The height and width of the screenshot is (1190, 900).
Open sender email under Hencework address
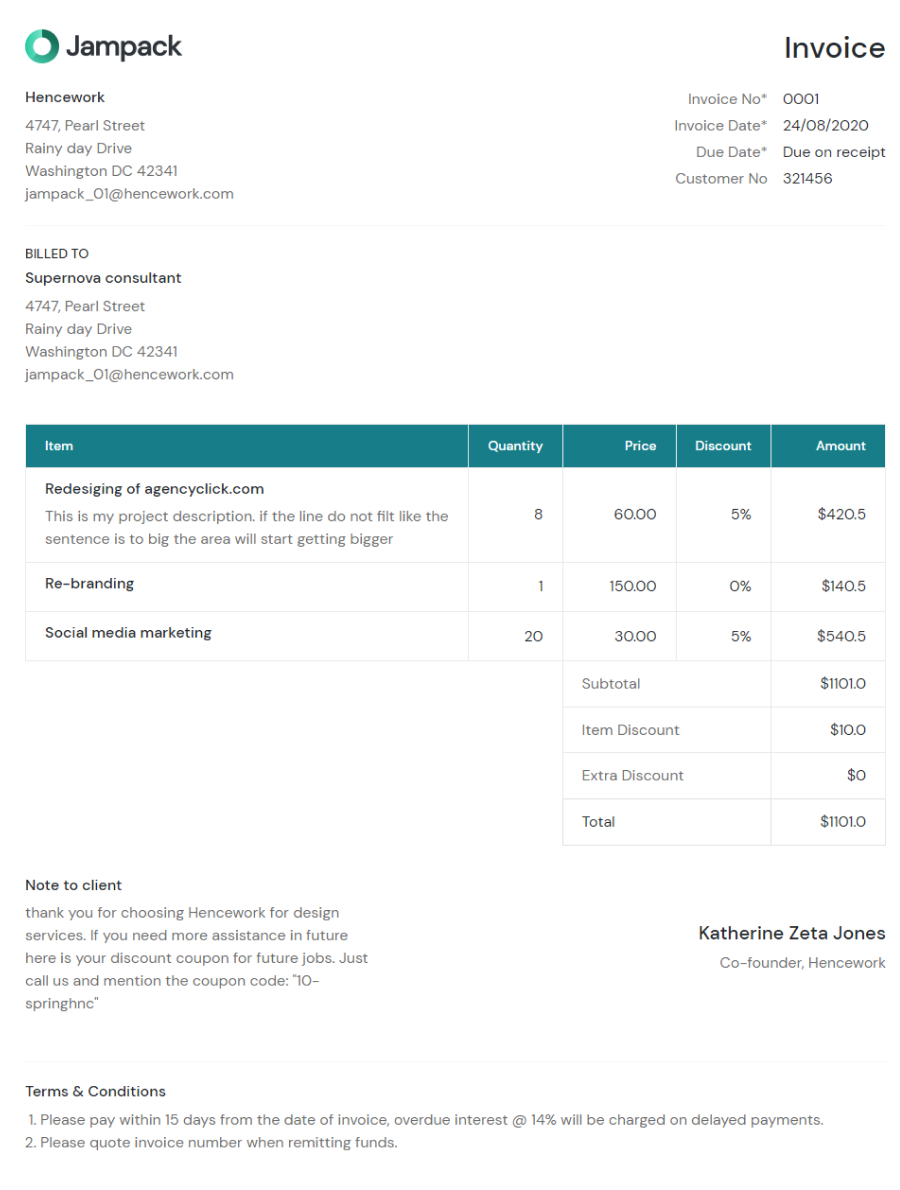[129, 194]
